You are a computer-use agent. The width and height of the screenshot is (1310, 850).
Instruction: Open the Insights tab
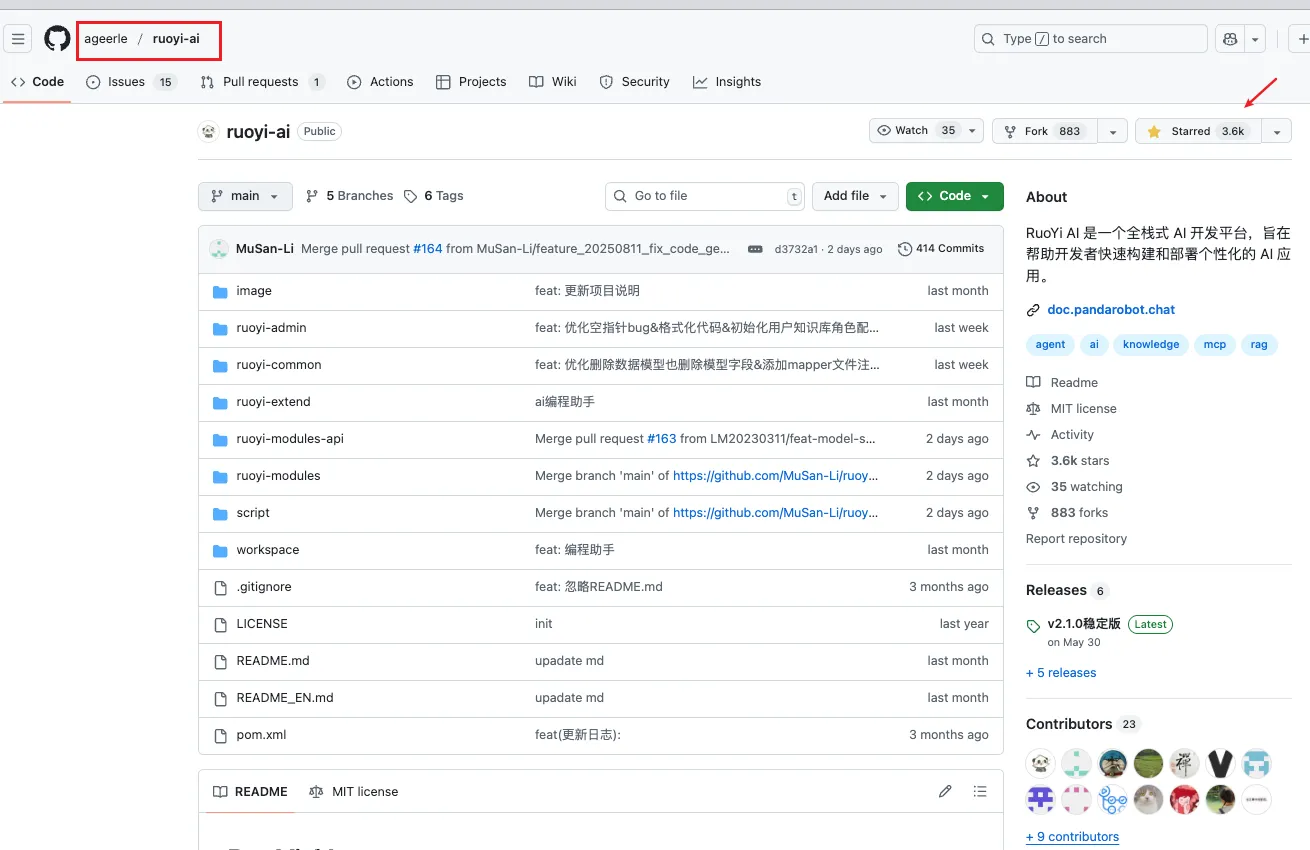click(727, 82)
